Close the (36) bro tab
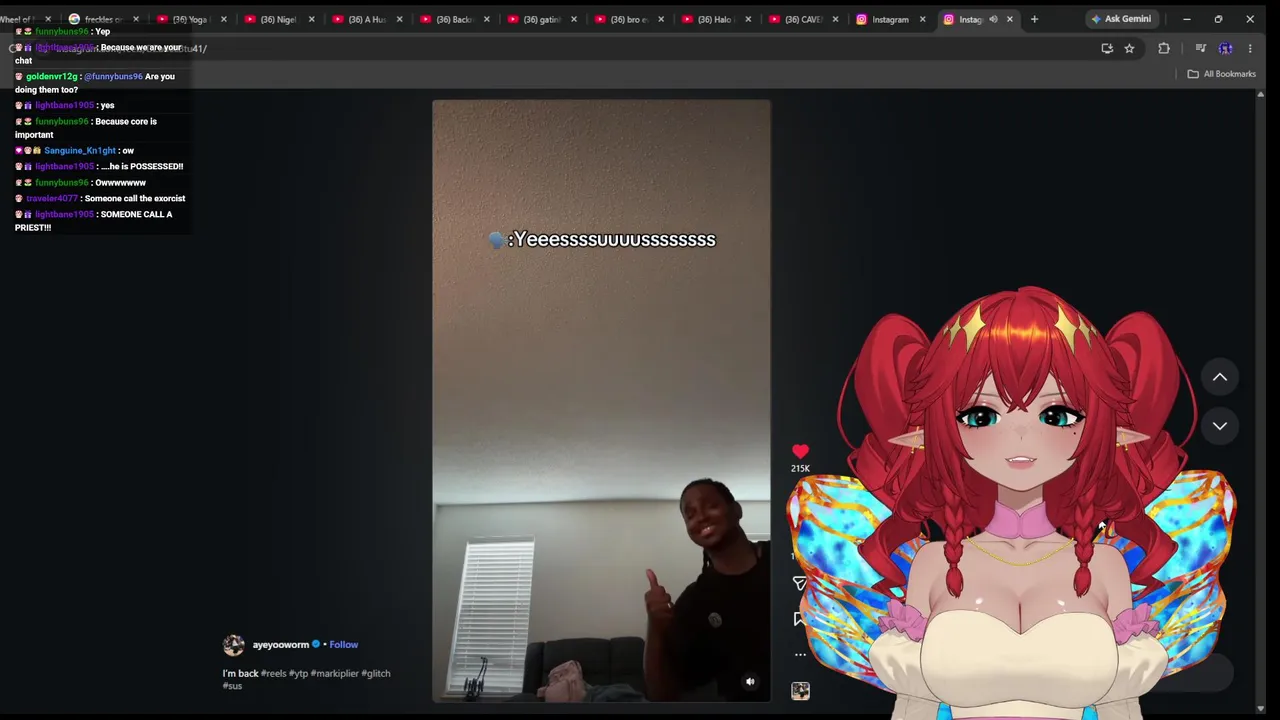Viewport: 1280px width, 720px height. coord(661,19)
